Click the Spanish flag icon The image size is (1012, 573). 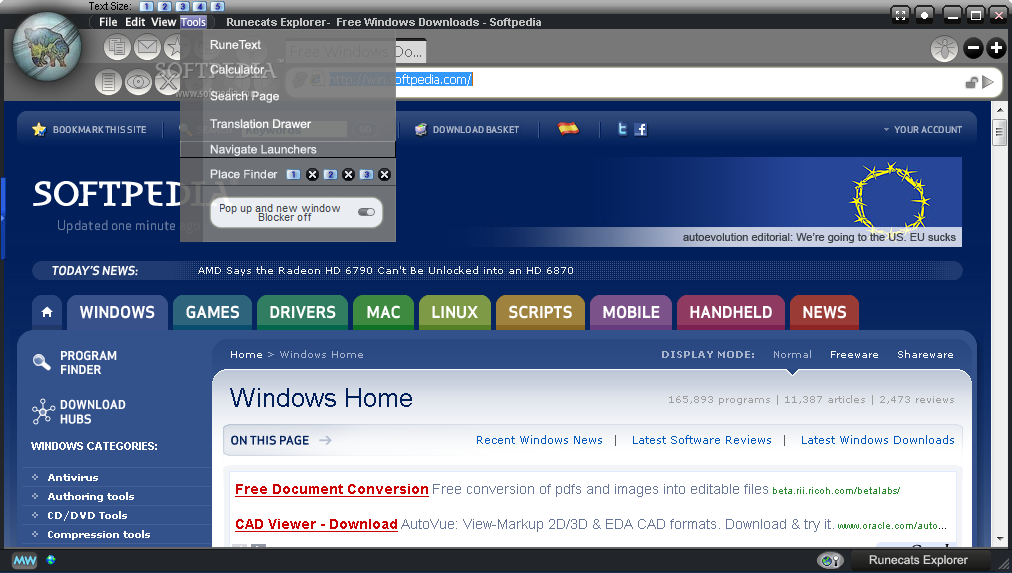[x=569, y=128]
